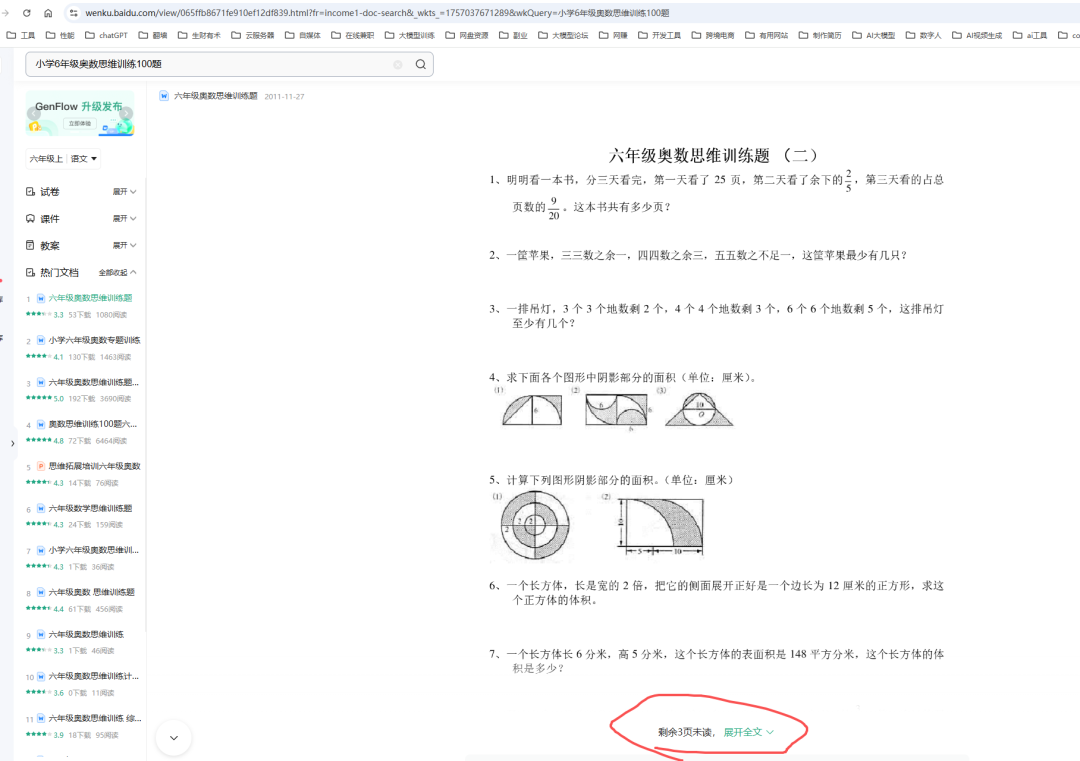
Task: Click the circular scroll arrow below the sidebar list
Action: click(x=174, y=737)
